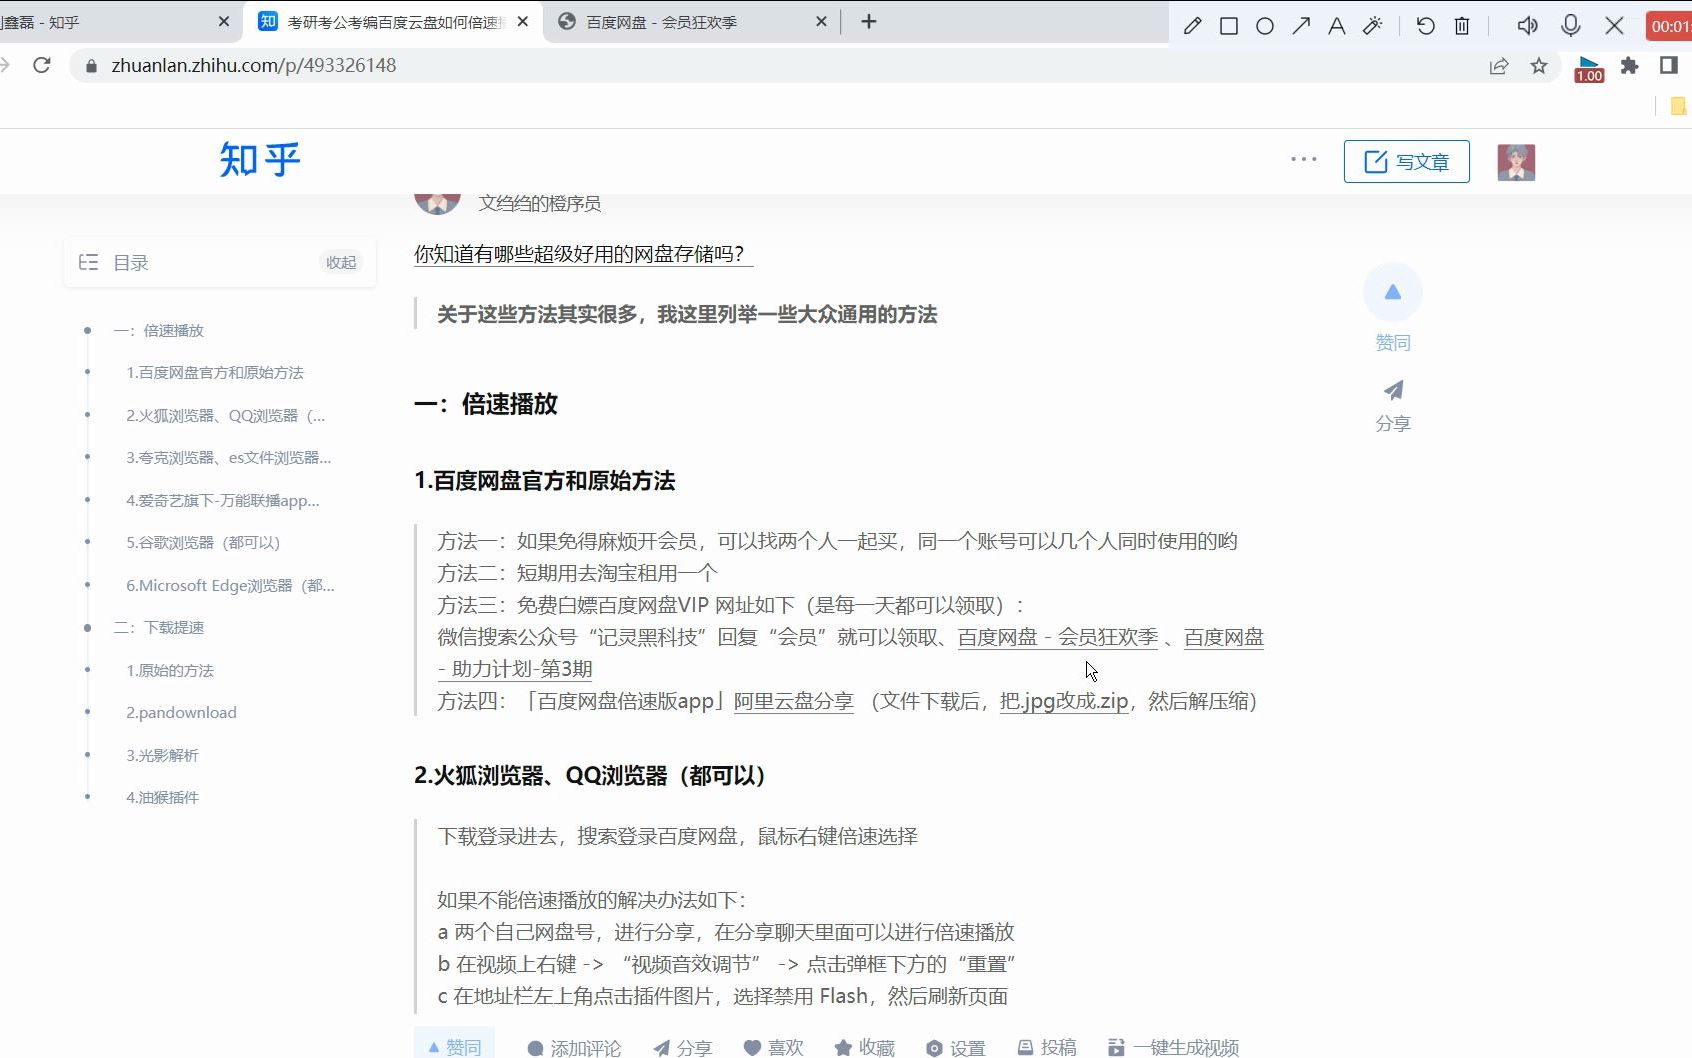Select the pencil draw tool in recorder toolbar

tap(1192, 26)
